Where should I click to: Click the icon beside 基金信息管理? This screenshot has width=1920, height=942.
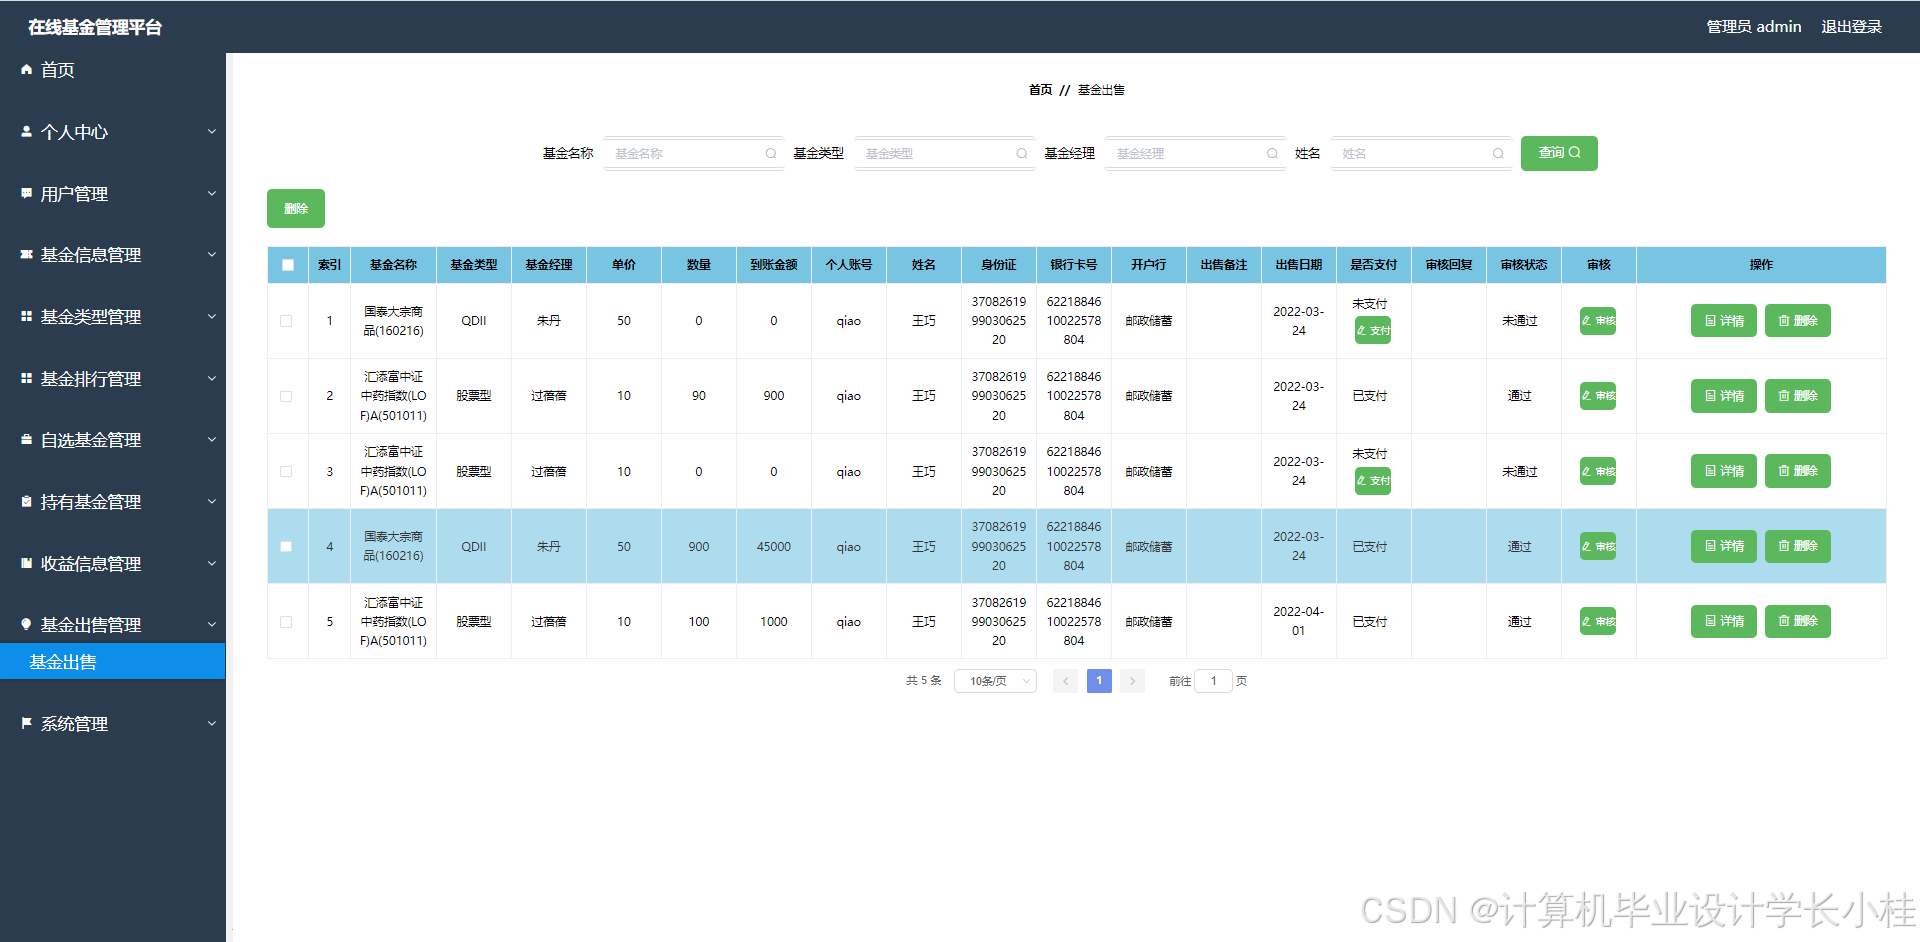(x=27, y=254)
